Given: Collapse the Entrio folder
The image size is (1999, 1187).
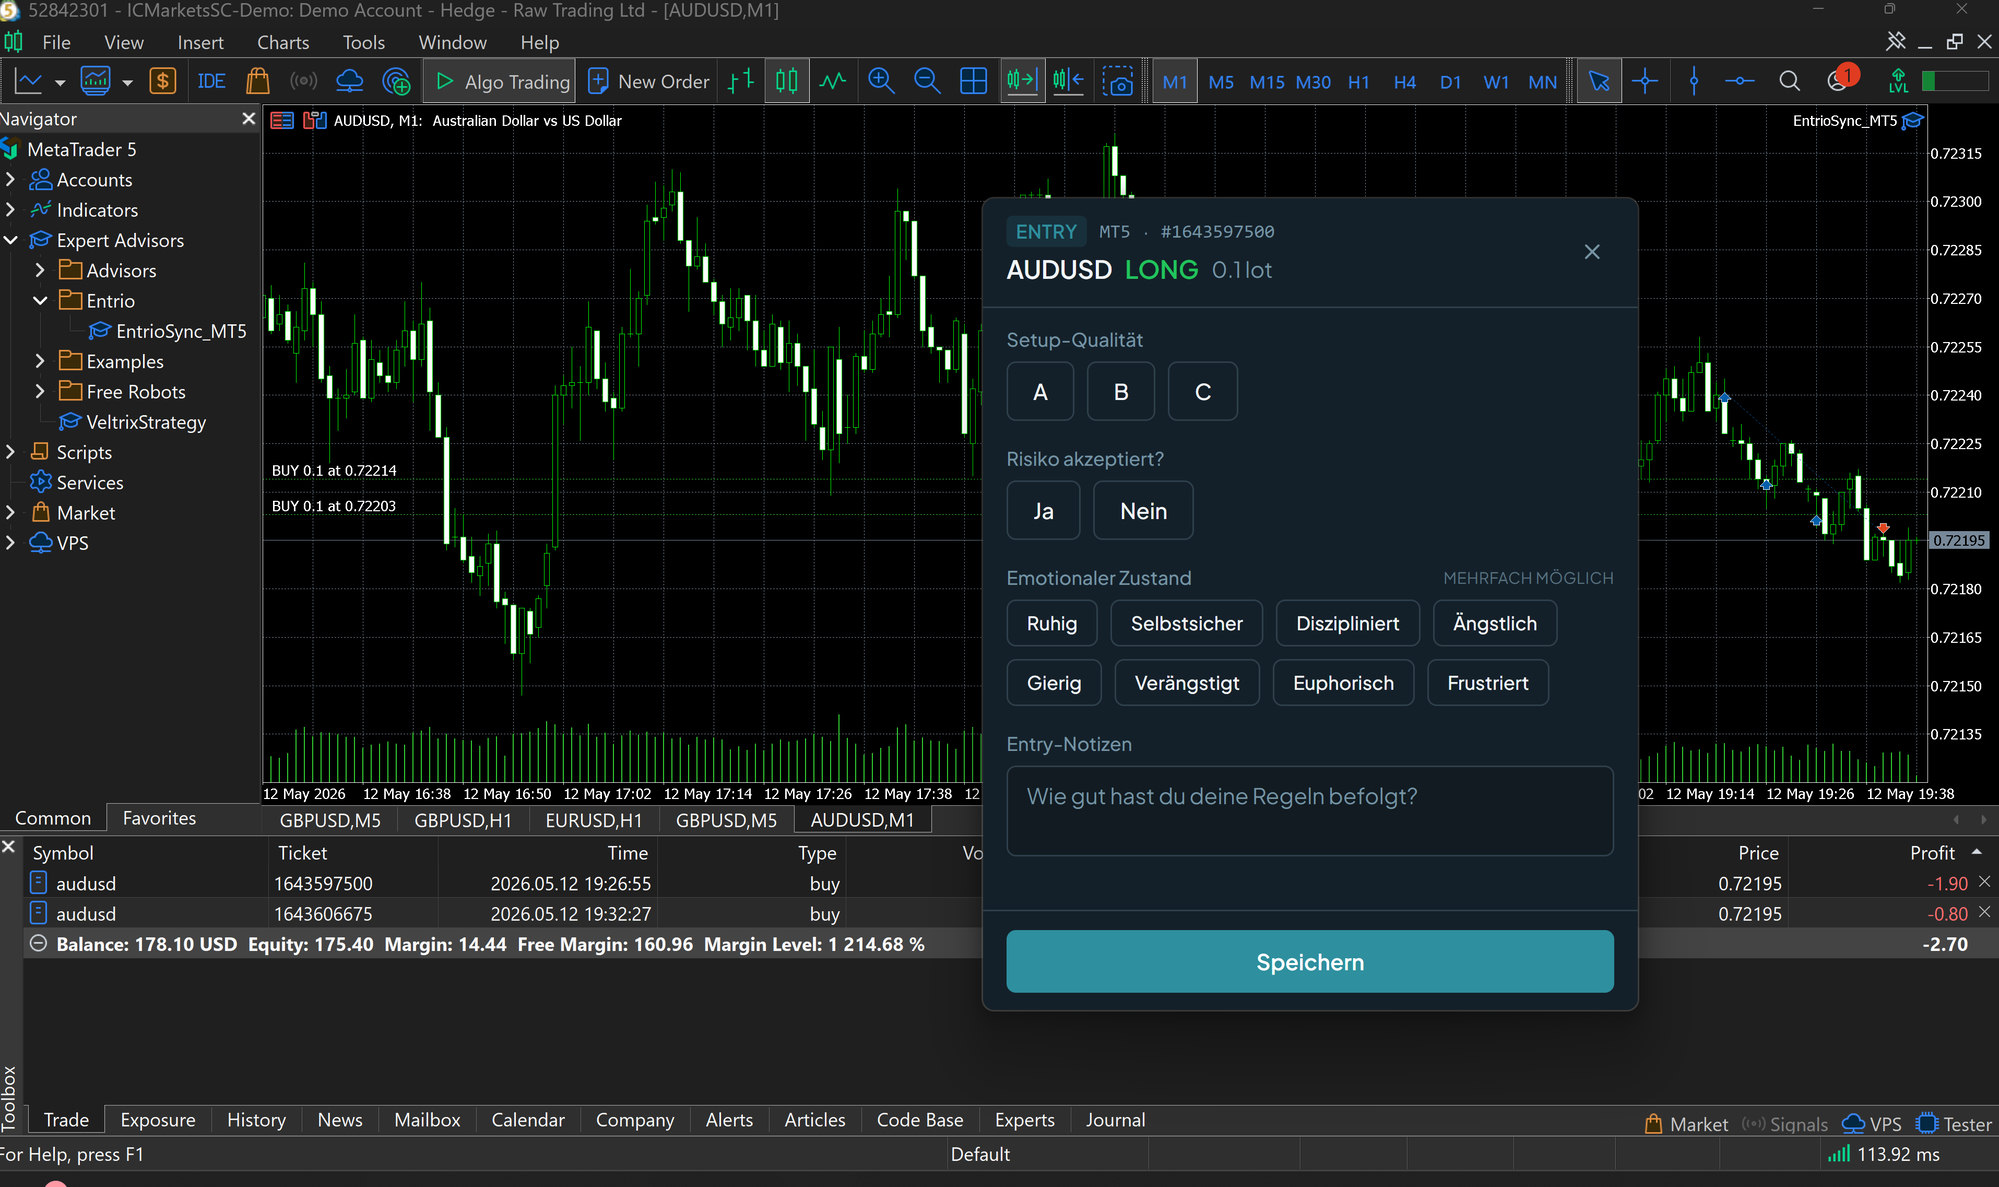Looking at the screenshot, I should tap(40, 300).
